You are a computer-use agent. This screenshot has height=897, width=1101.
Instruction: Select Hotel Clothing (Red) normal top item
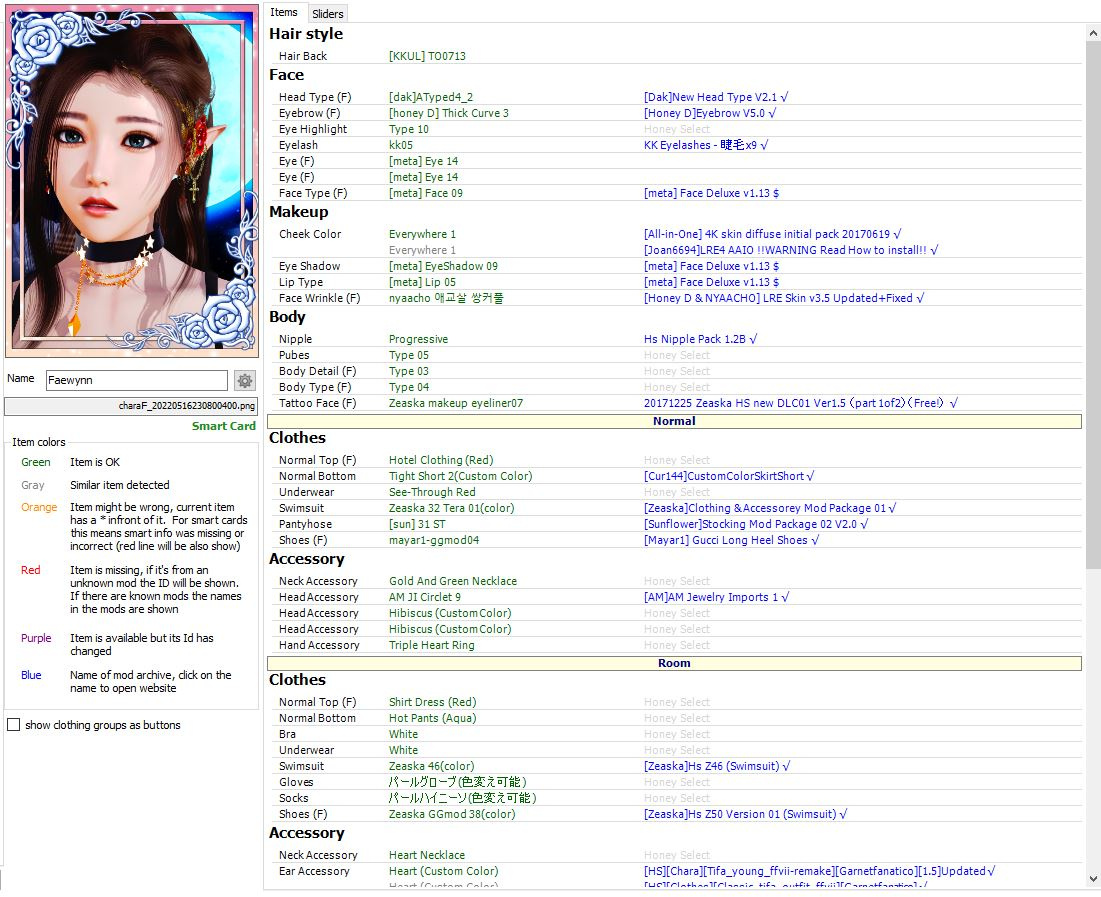coord(441,460)
